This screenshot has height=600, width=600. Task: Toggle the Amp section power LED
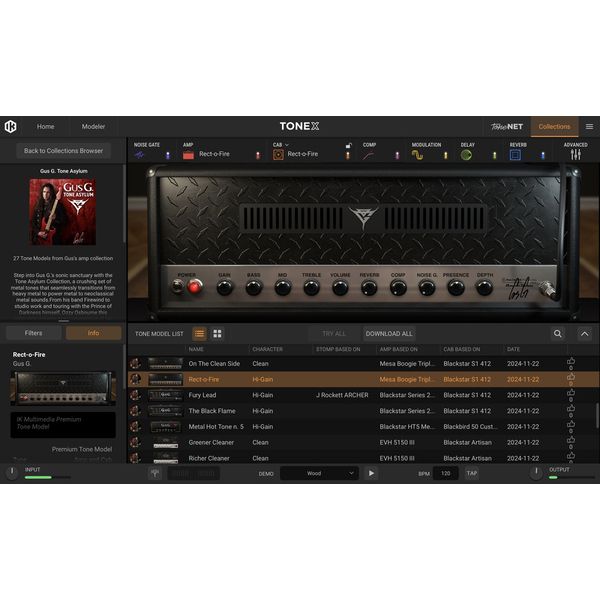(x=258, y=155)
